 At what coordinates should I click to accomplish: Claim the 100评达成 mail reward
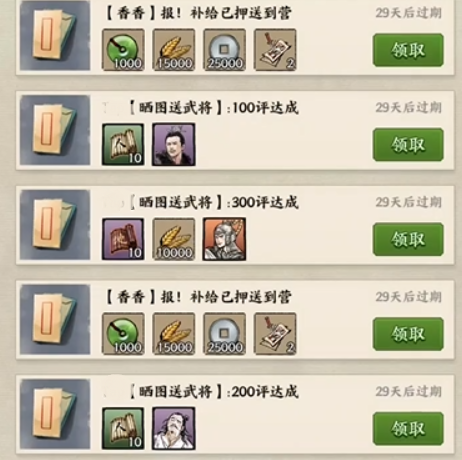coord(408,145)
